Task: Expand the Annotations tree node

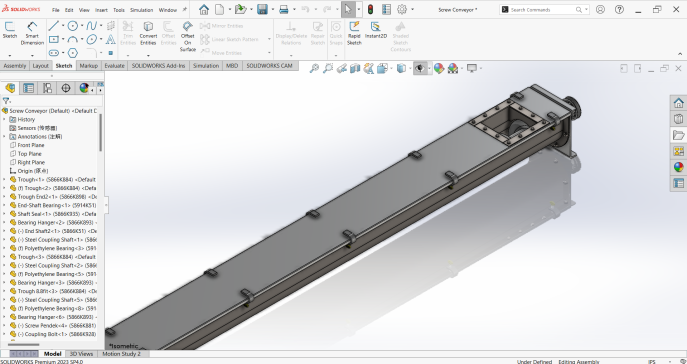Action: pyautogui.click(x=4, y=137)
